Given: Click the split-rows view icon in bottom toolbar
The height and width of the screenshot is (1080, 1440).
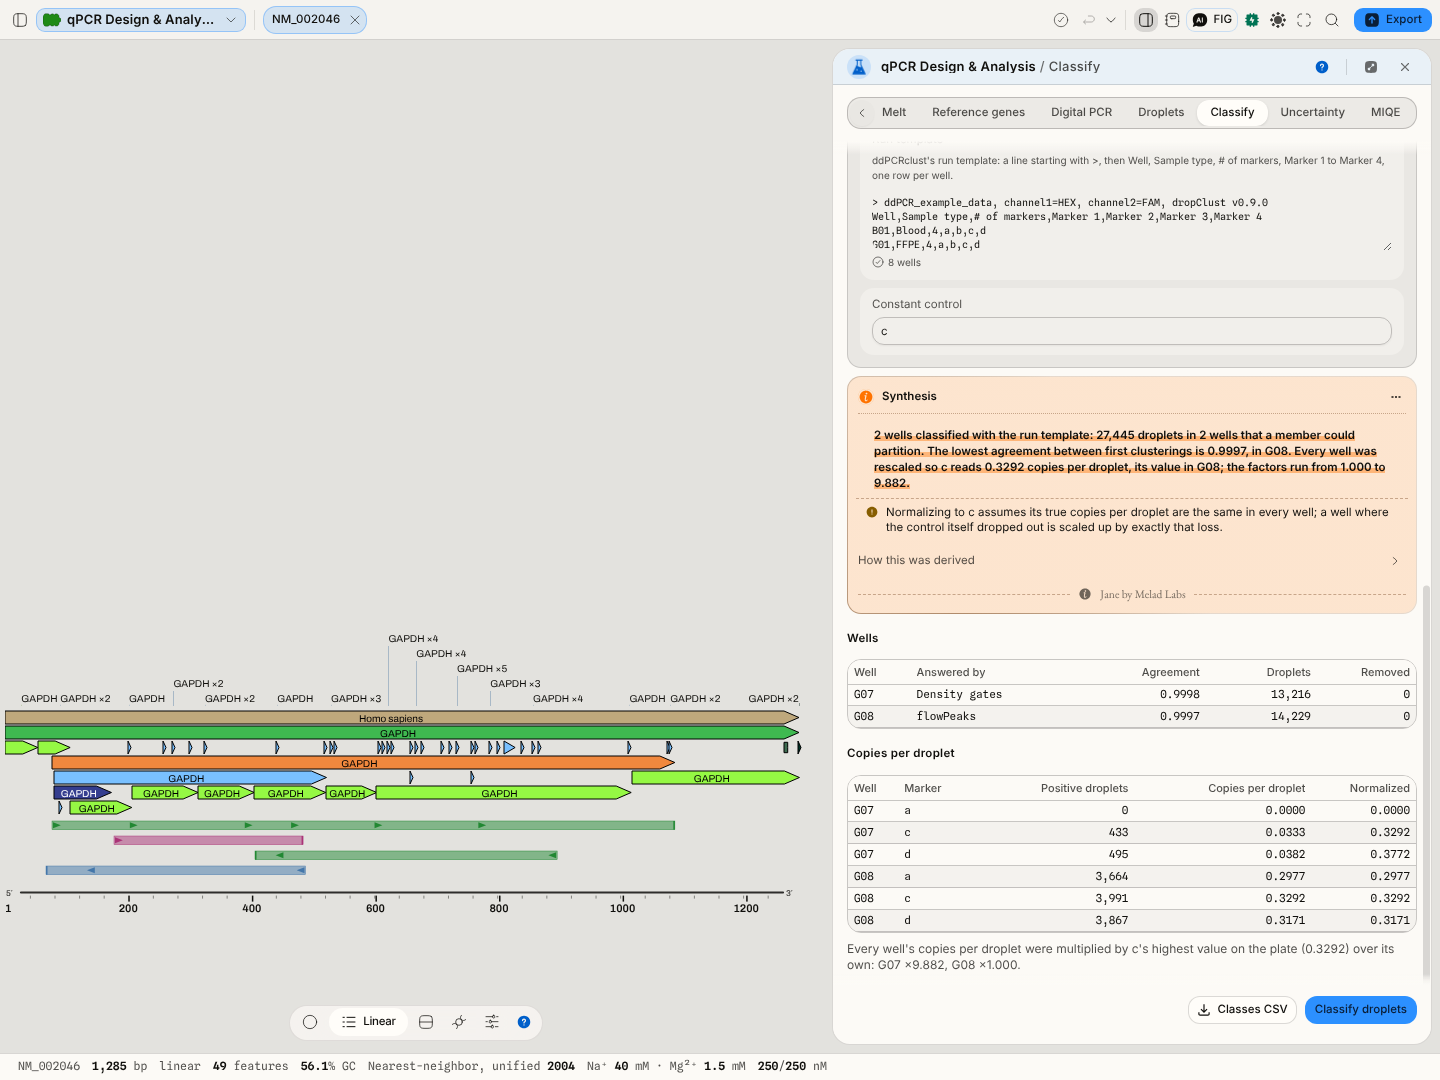Looking at the screenshot, I should tap(426, 1022).
